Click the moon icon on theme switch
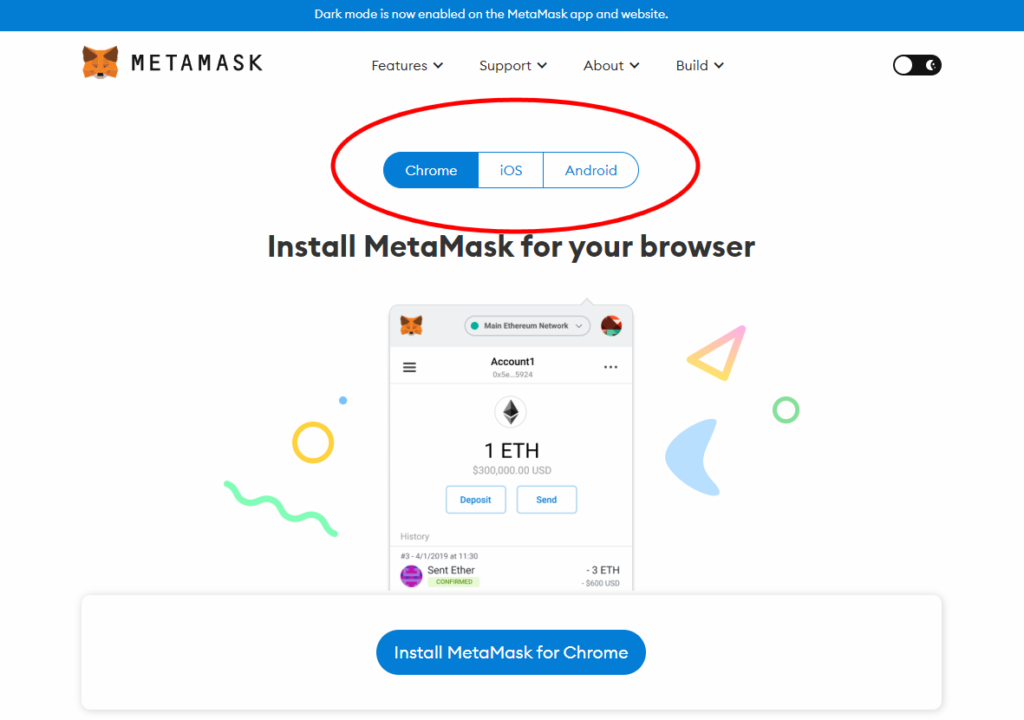 [931, 65]
